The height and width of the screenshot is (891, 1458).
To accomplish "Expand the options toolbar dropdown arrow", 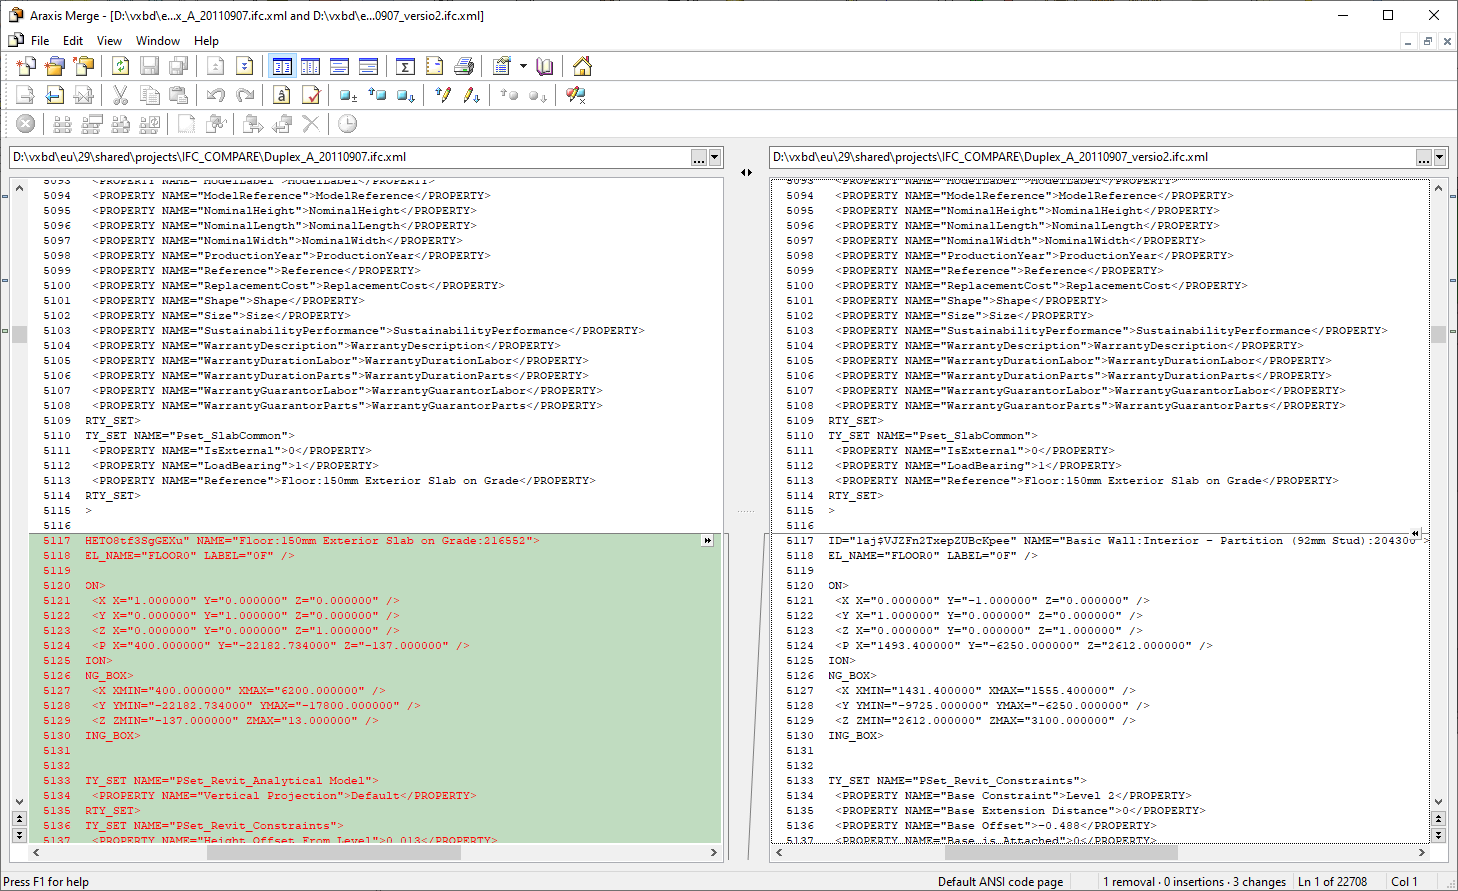I will [x=523, y=67].
